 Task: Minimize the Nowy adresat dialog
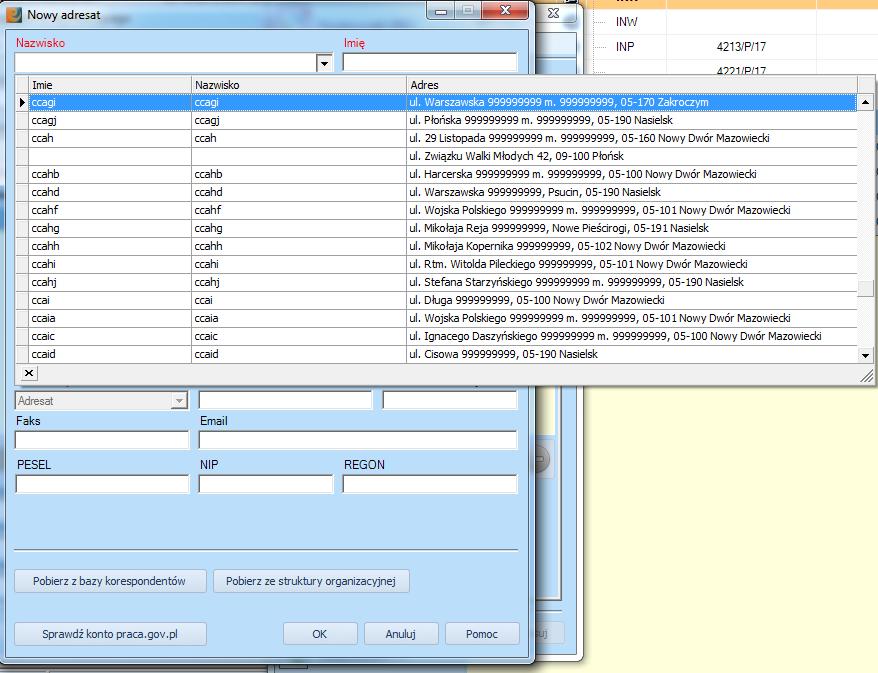441,11
